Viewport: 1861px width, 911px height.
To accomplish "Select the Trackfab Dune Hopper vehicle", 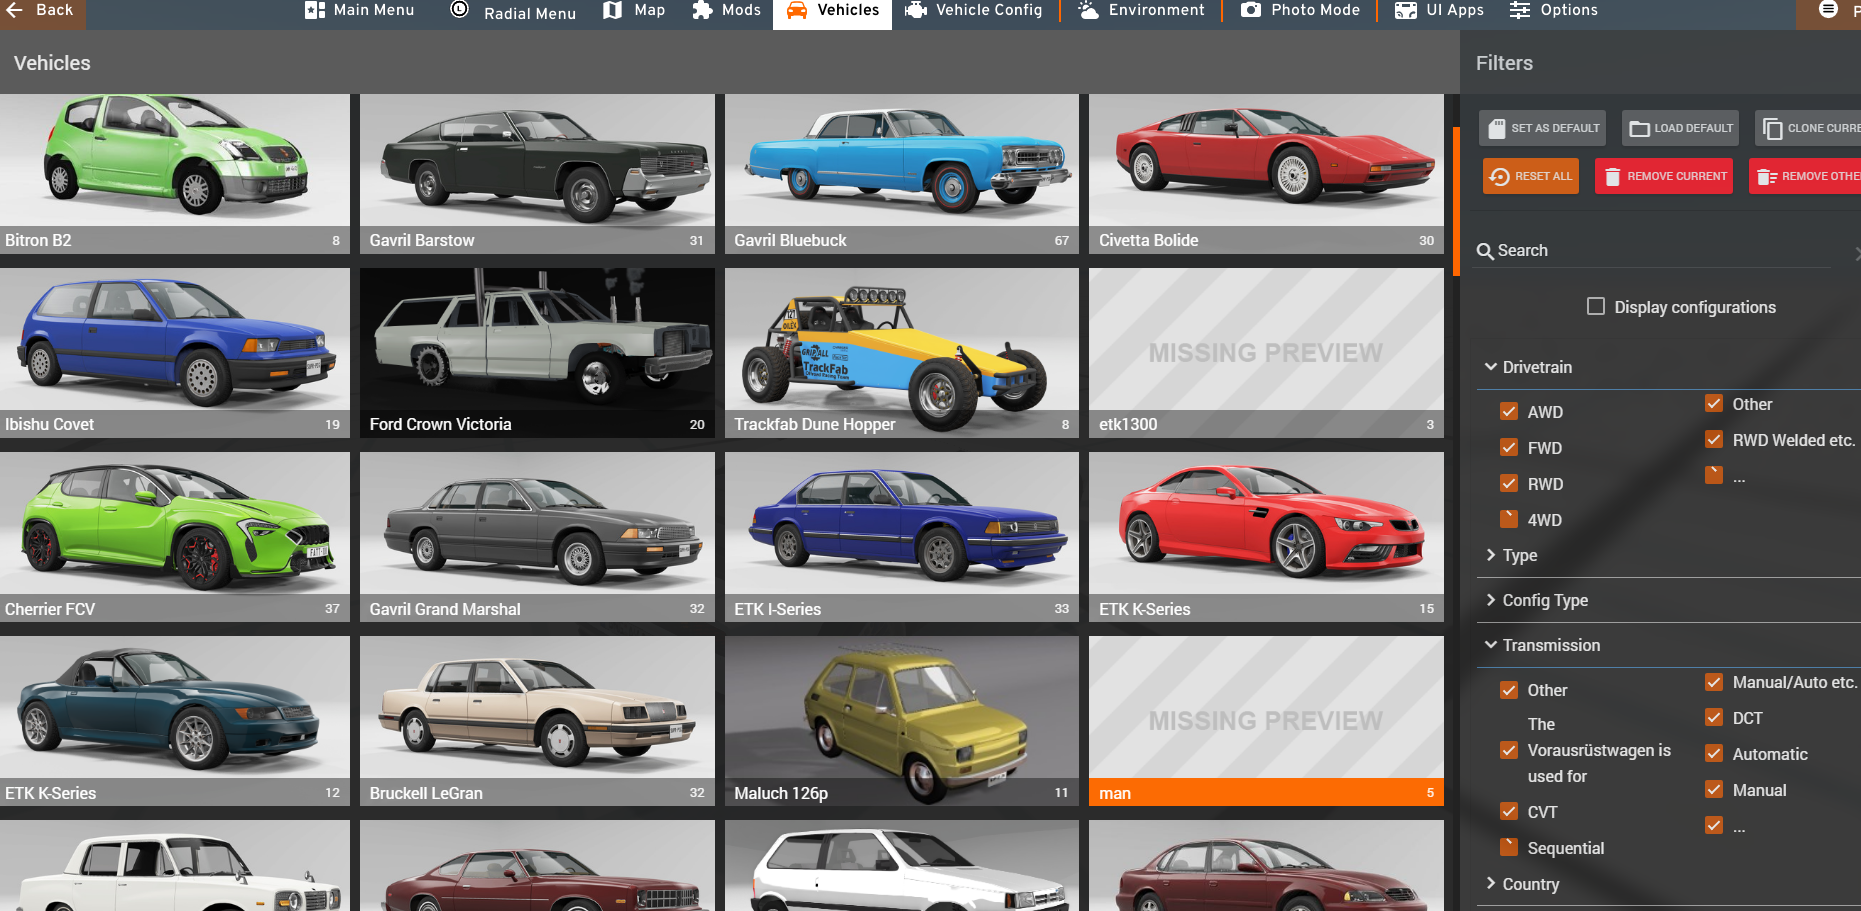I will [x=902, y=352].
